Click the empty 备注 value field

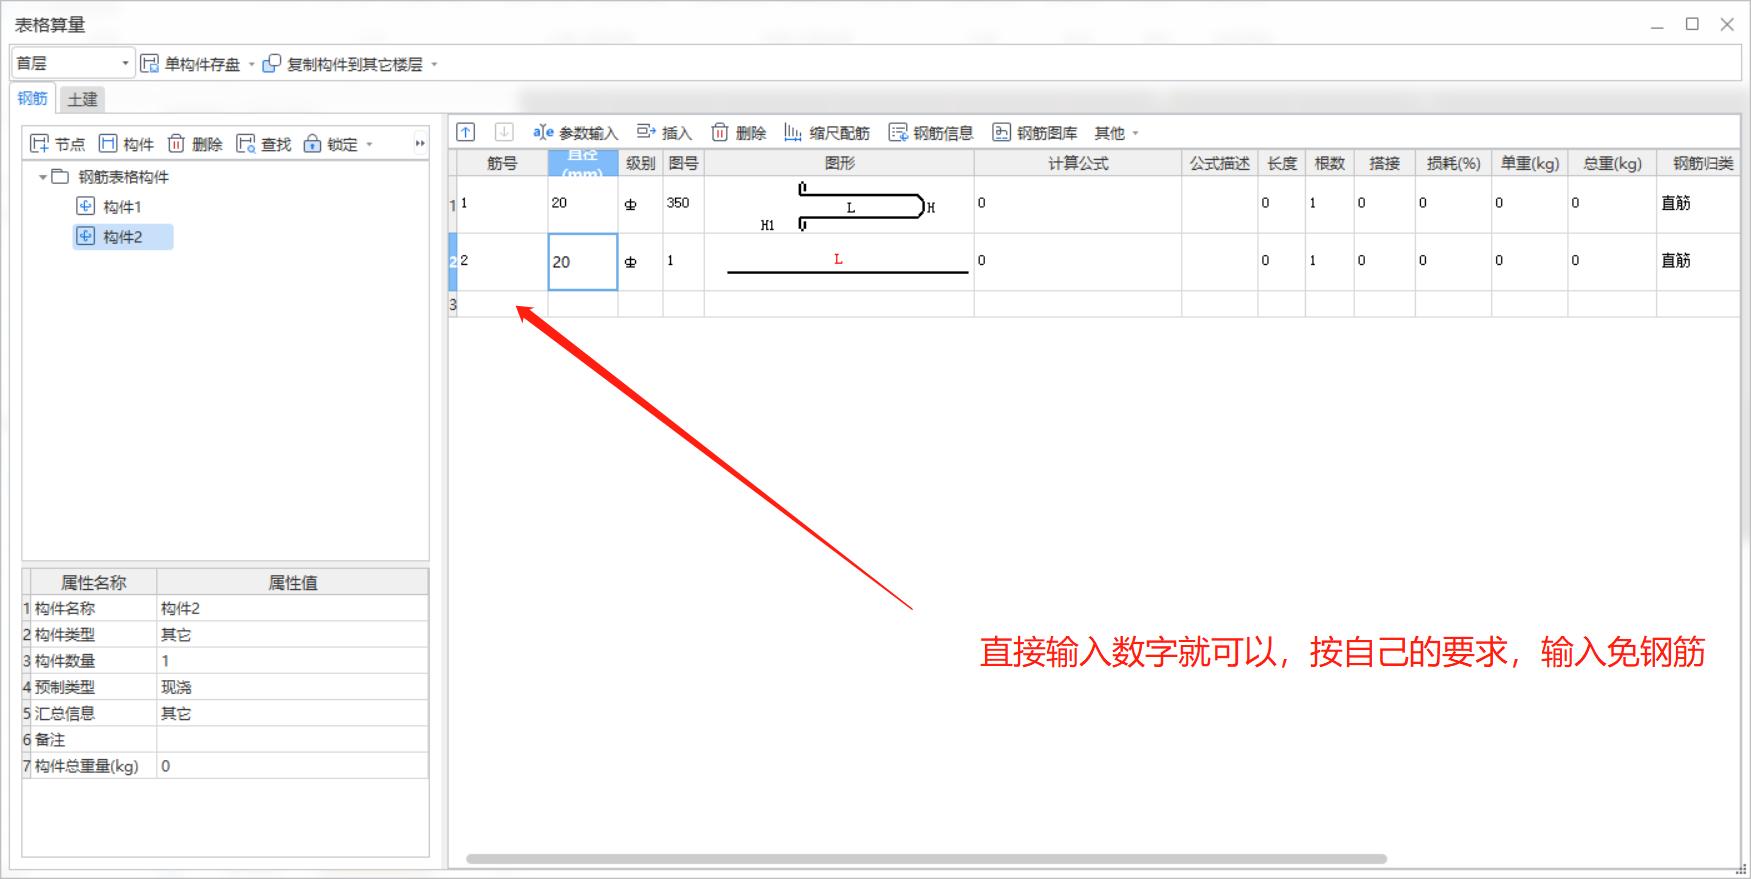point(293,739)
